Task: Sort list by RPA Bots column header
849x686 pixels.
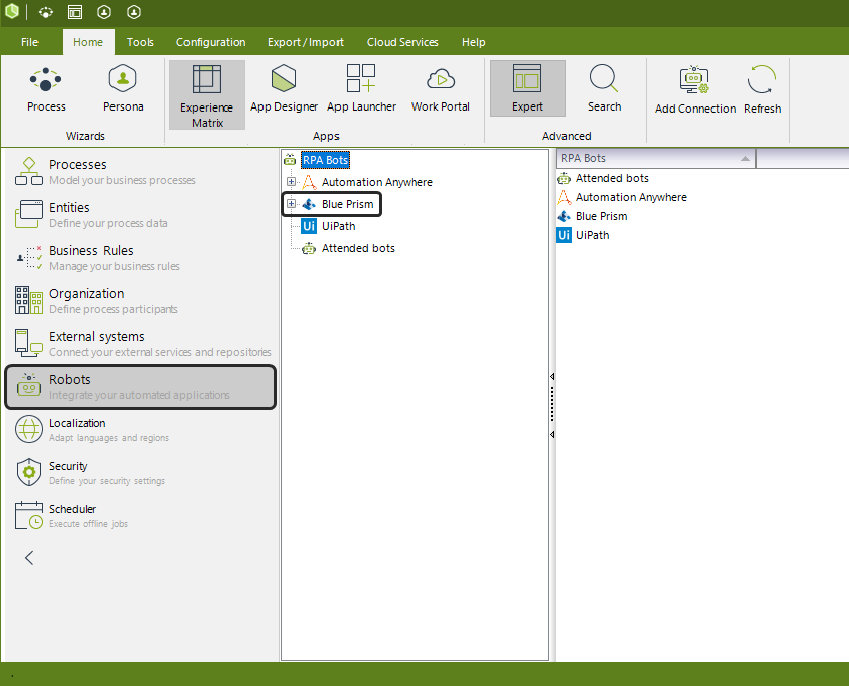Action: pyautogui.click(x=656, y=158)
